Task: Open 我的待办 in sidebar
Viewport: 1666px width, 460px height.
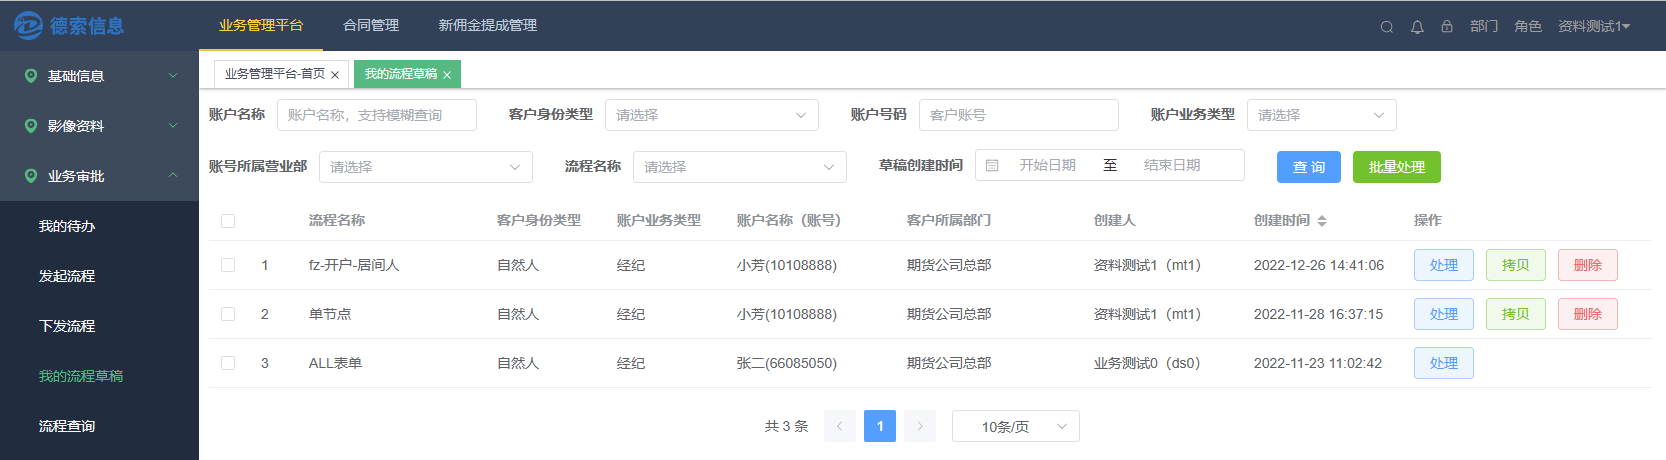Action: click(x=99, y=226)
